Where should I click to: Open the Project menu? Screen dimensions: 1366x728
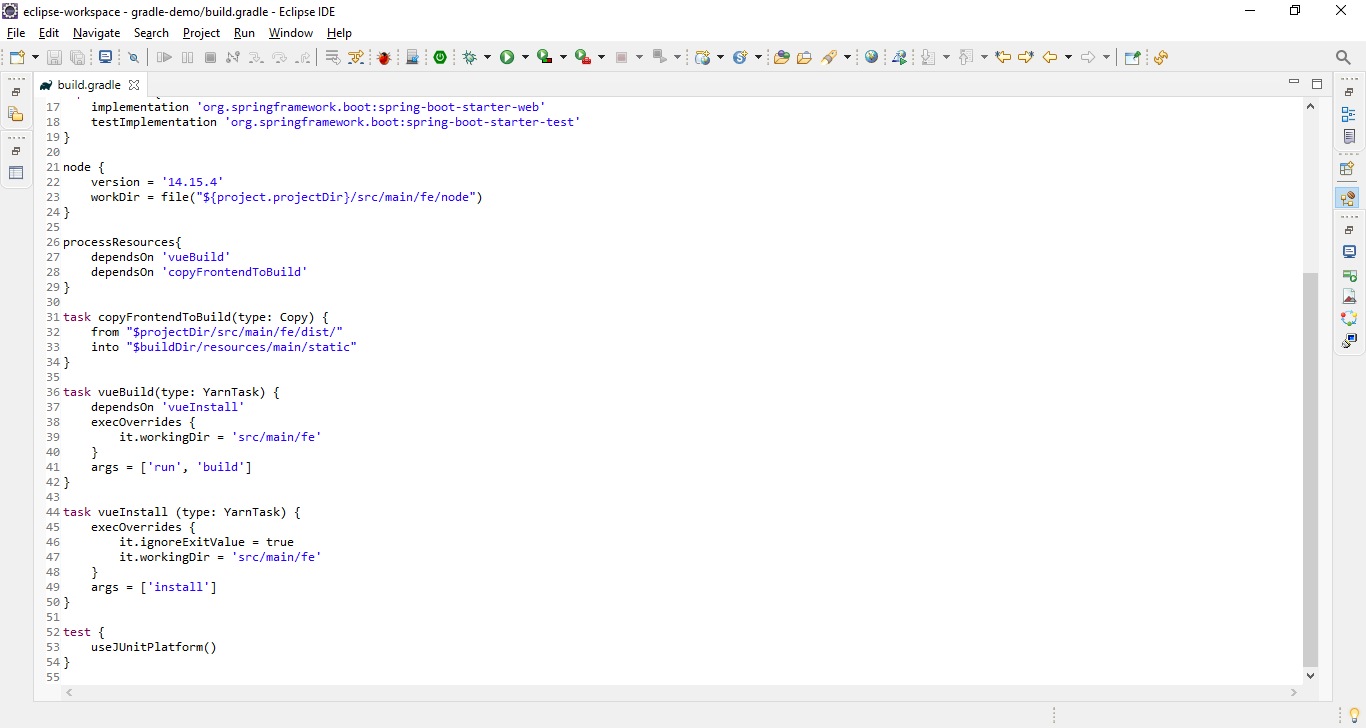tap(201, 33)
